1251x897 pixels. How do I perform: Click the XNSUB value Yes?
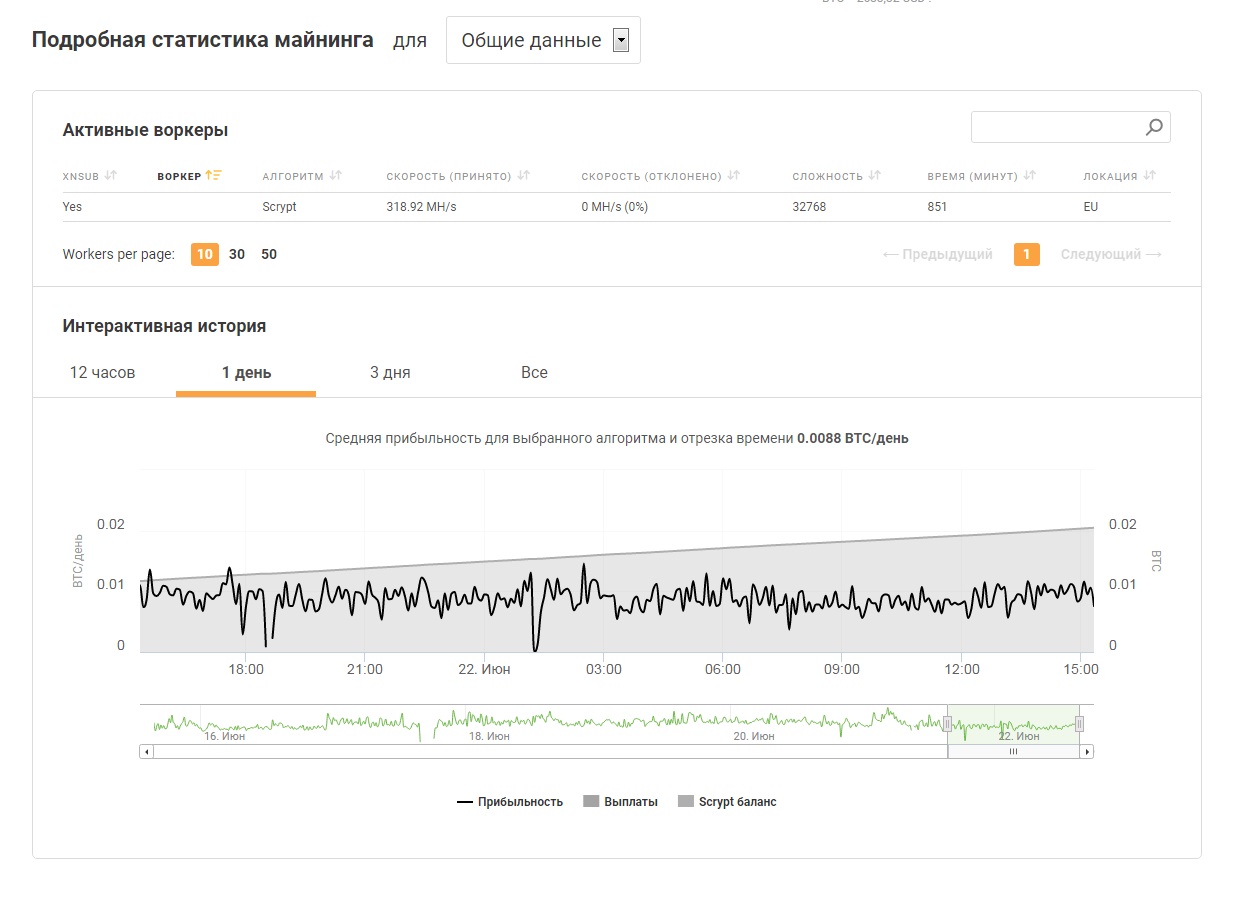pyautogui.click(x=73, y=207)
